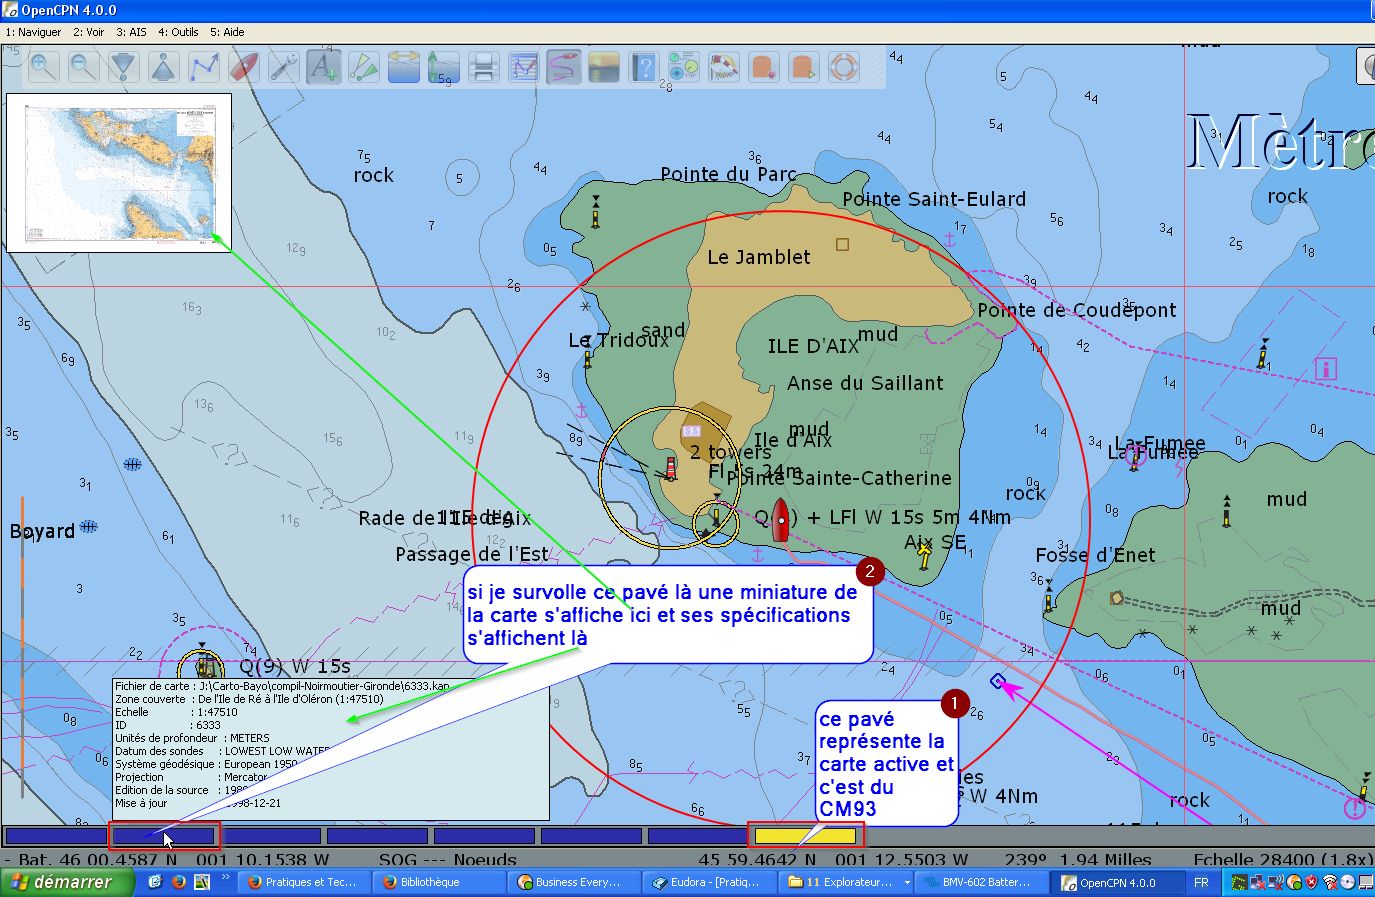Expand the quick launch chevron in taskbar
Image resolution: width=1375 pixels, height=897 pixels.
coord(226,878)
